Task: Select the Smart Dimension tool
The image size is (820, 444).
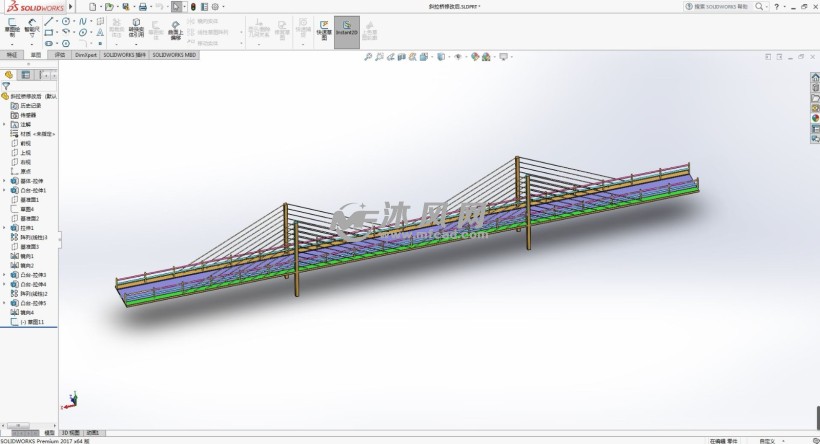Action: tap(32, 27)
